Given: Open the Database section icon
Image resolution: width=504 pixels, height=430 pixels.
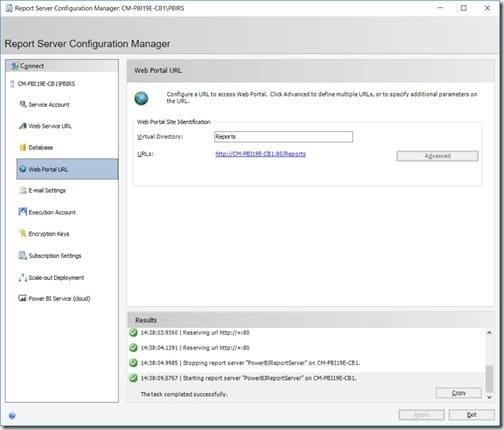Looking at the screenshot, I should (23, 147).
